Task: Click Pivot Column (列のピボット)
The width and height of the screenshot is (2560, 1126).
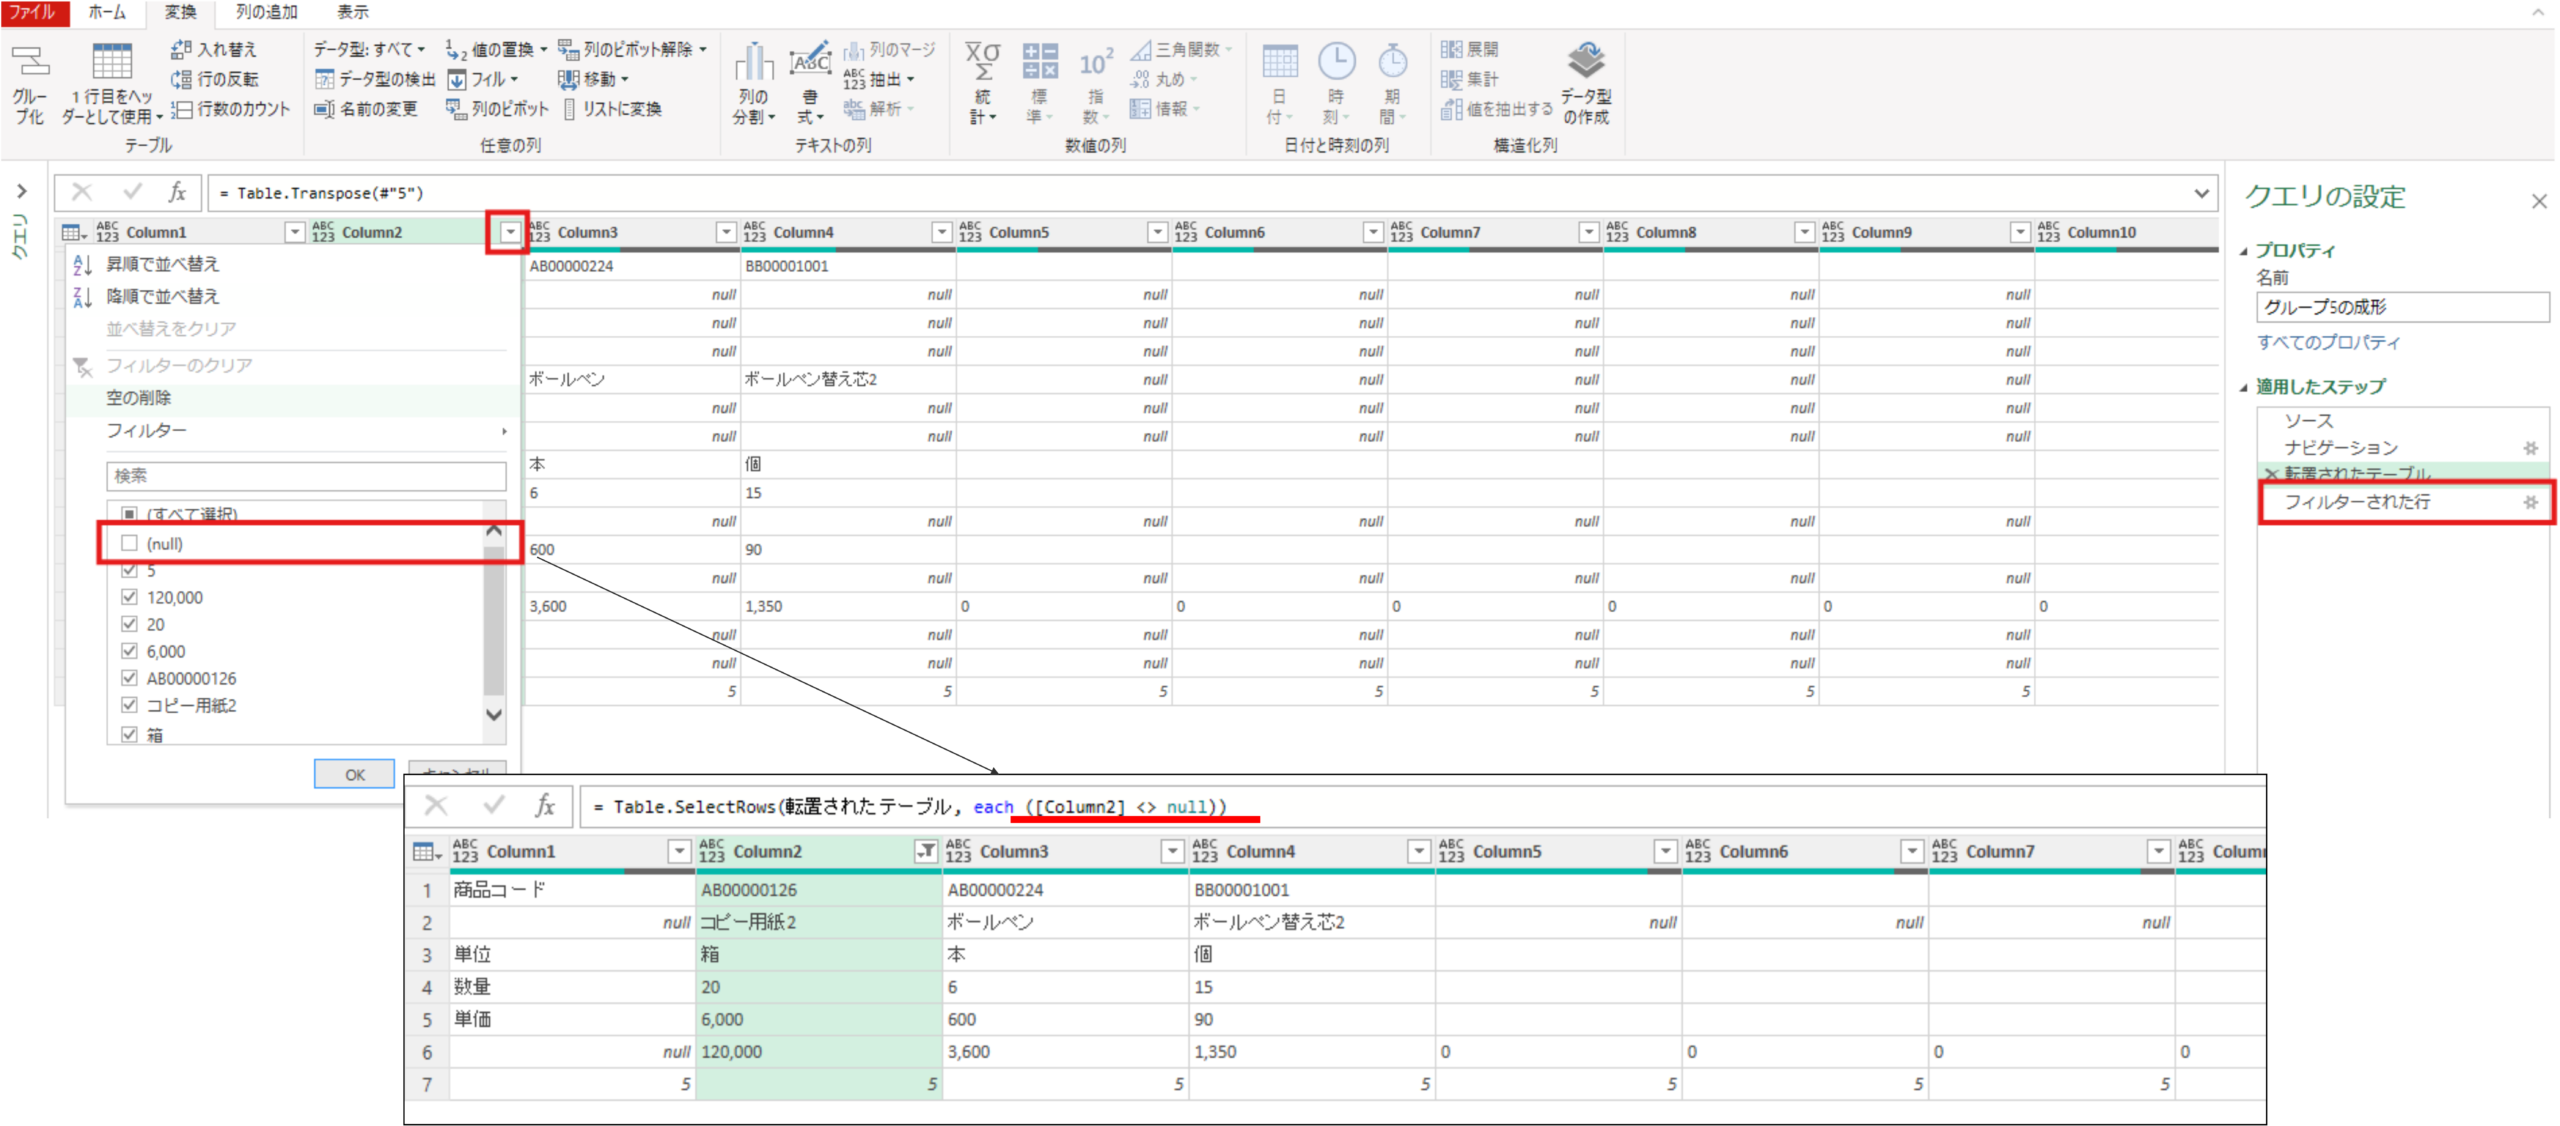Action: click(x=497, y=109)
